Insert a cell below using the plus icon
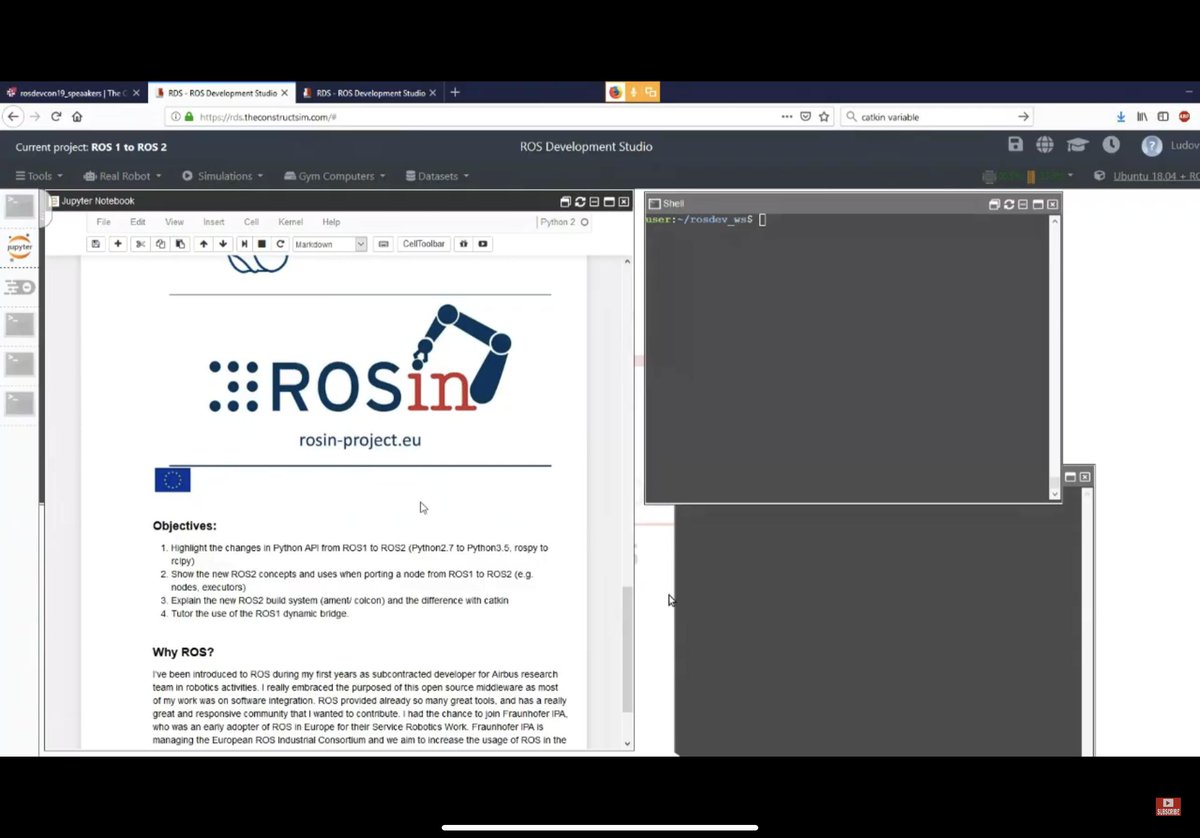This screenshot has width=1200, height=838. [x=118, y=244]
